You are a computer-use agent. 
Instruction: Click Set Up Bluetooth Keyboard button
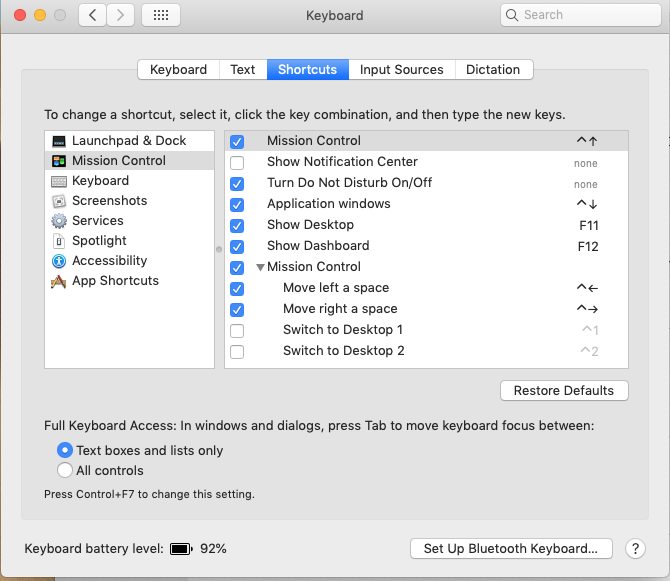click(x=510, y=548)
